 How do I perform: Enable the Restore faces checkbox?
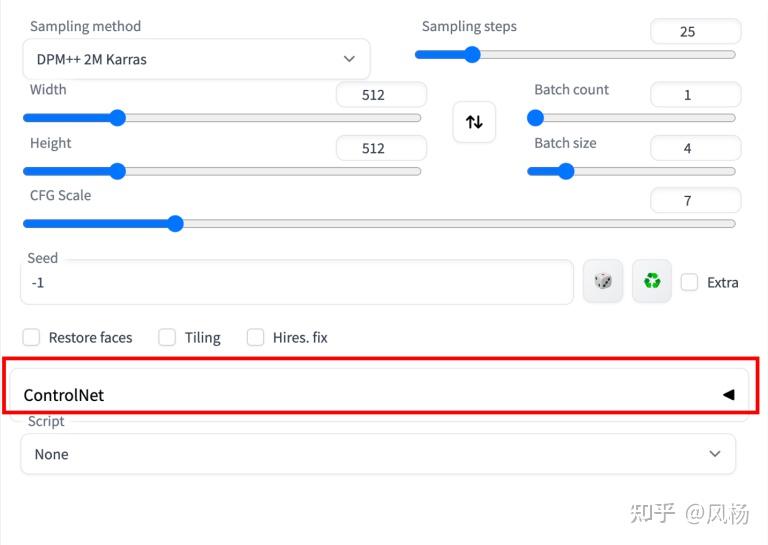click(32, 337)
